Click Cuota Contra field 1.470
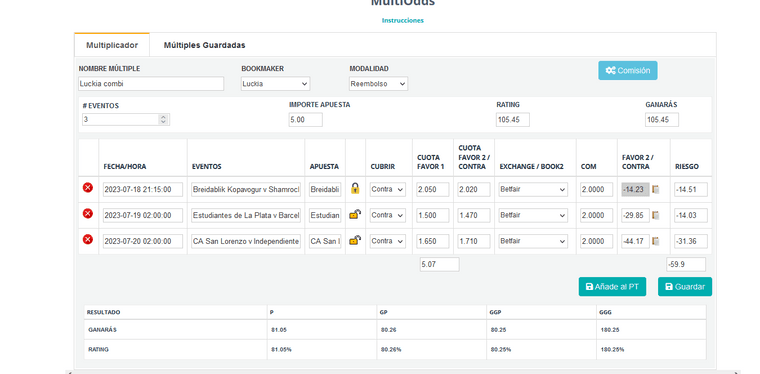This screenshot has width=760, height=374. (474, 215)
